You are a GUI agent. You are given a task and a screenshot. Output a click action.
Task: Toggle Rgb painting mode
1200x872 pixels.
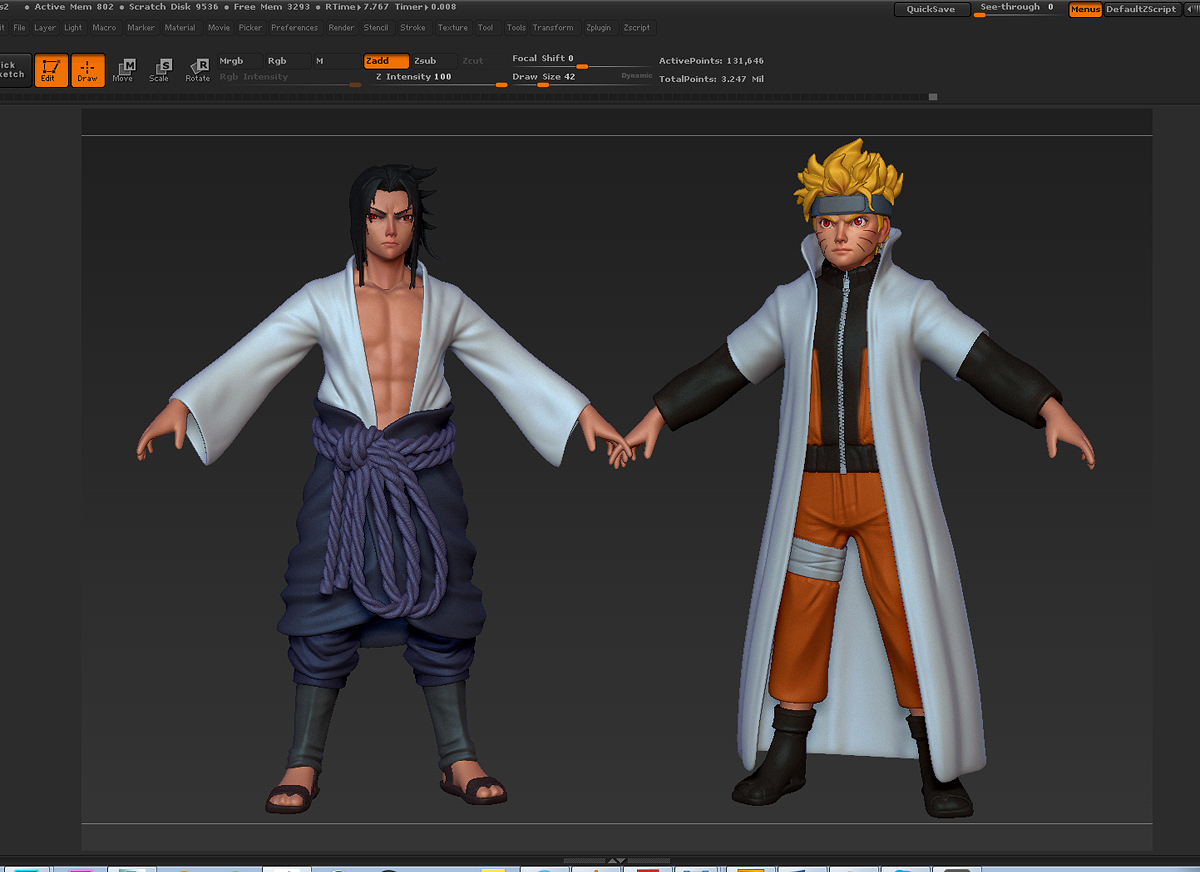click(x=288, y=61)
